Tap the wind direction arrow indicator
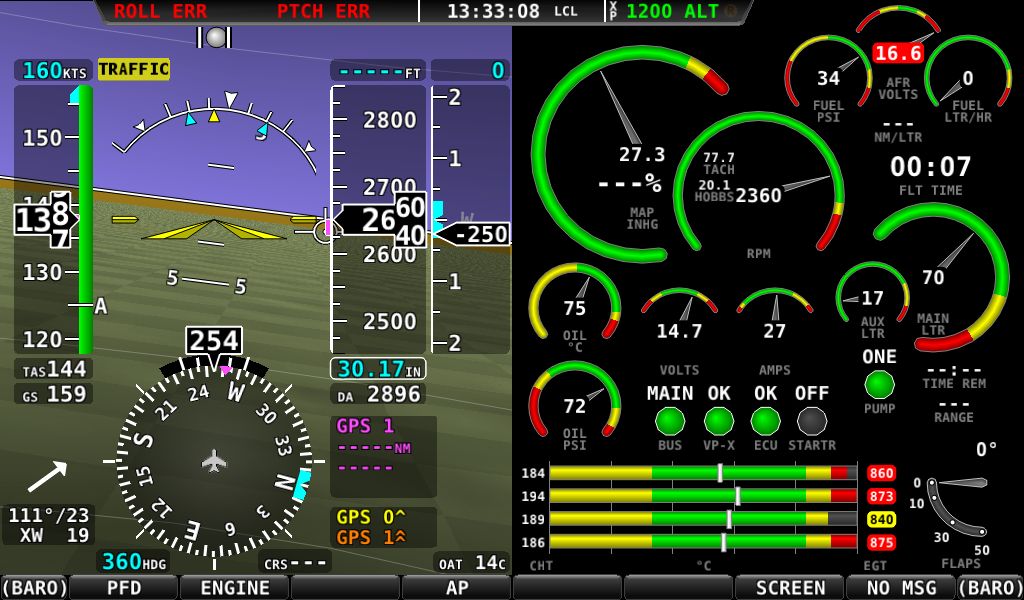Viewport: 1024px width, 600px height. [x=47, y=477]
